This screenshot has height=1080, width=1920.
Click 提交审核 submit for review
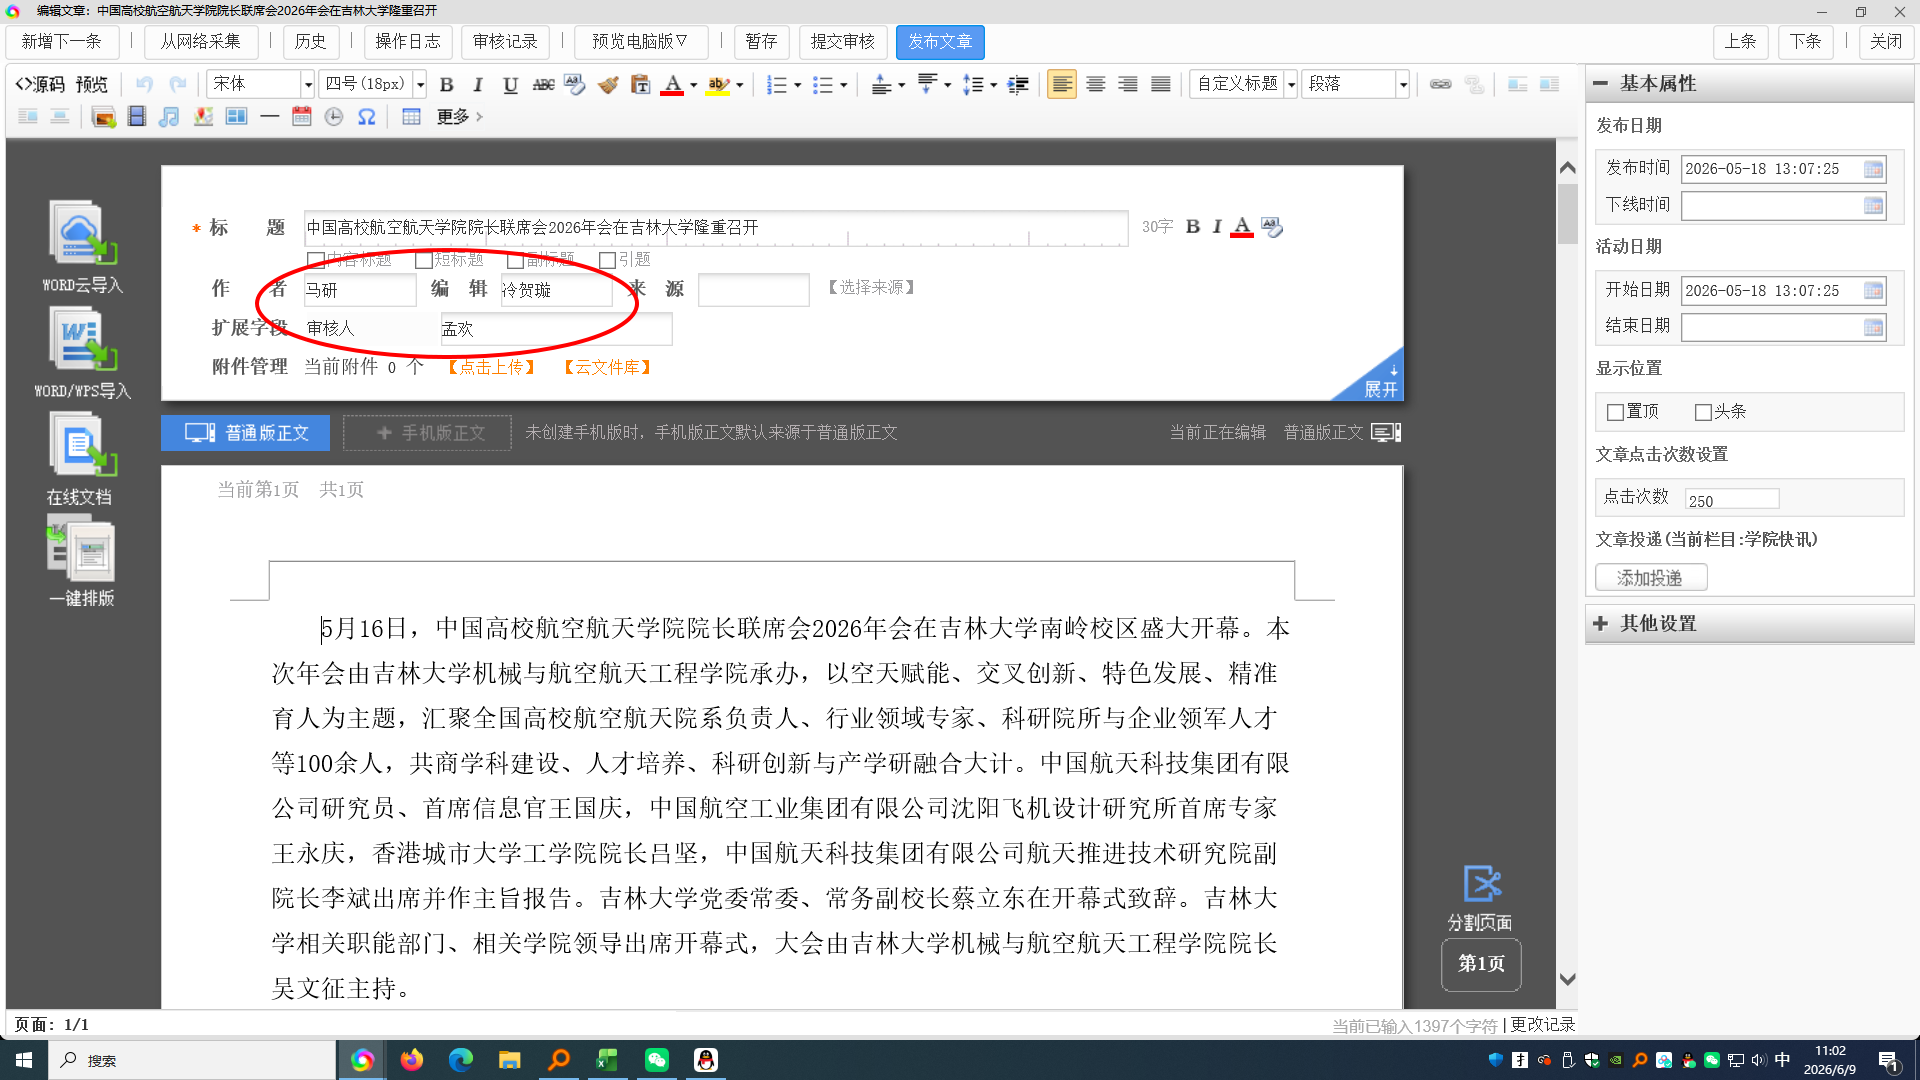tap(842, 42)
